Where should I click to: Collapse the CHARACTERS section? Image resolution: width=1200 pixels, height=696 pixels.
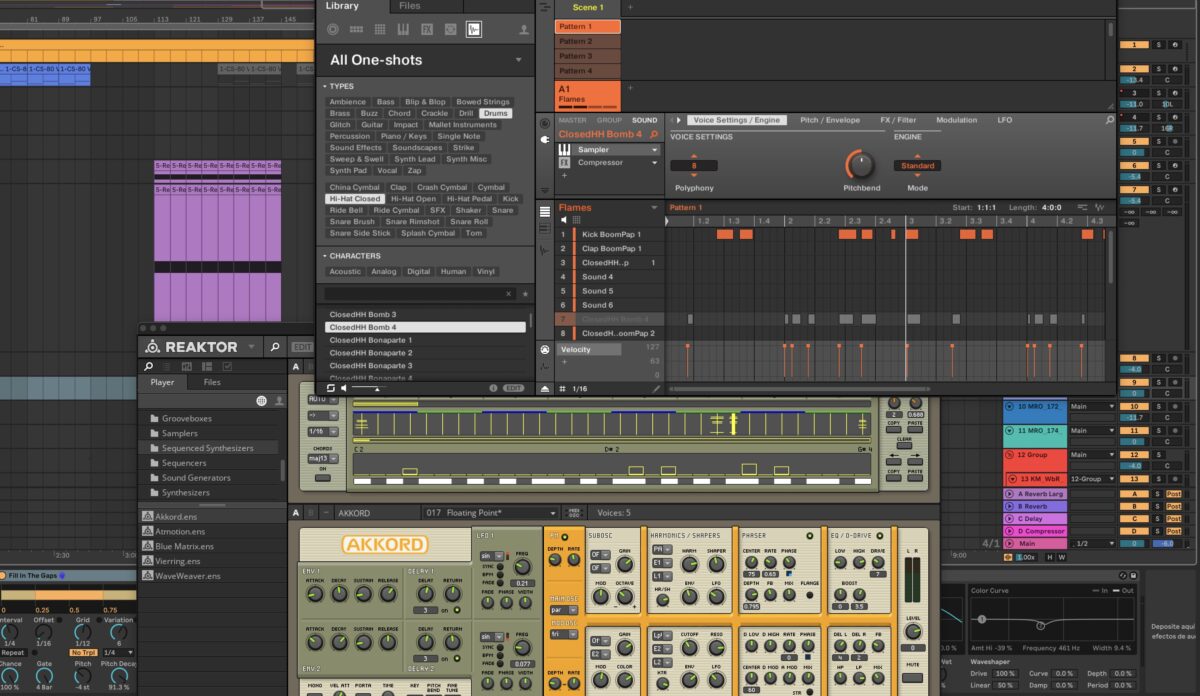325,256
